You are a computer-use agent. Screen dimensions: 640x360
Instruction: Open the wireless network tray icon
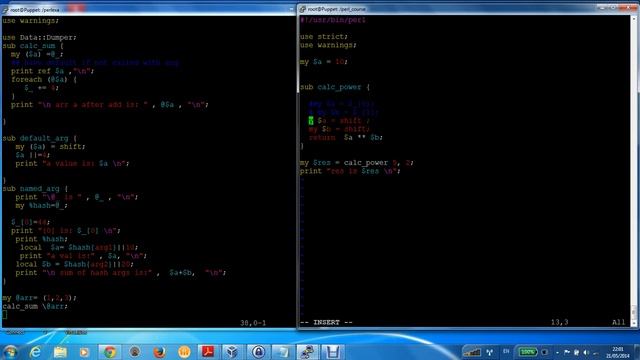click(x=490, y=352)
